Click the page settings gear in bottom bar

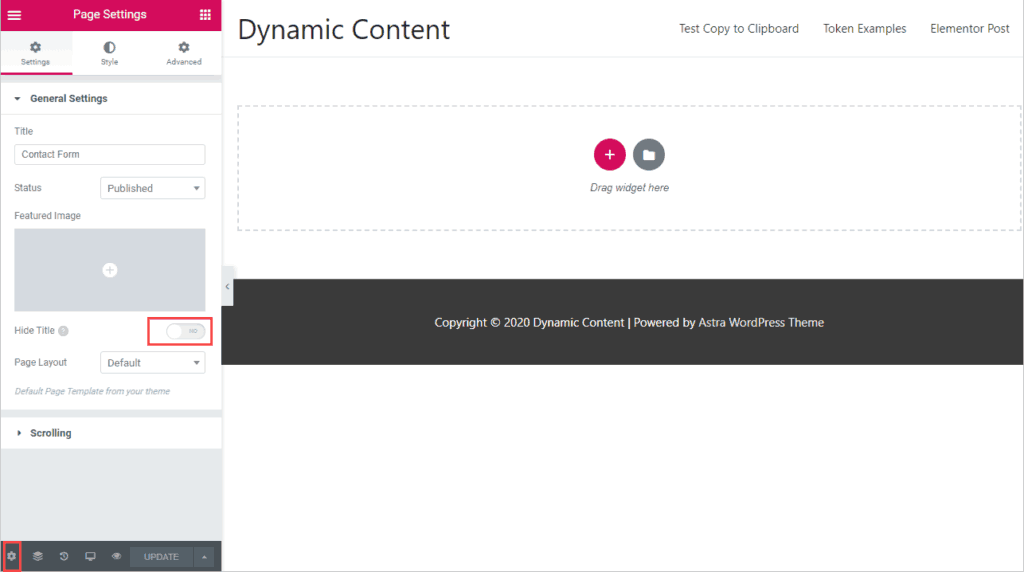12,556
